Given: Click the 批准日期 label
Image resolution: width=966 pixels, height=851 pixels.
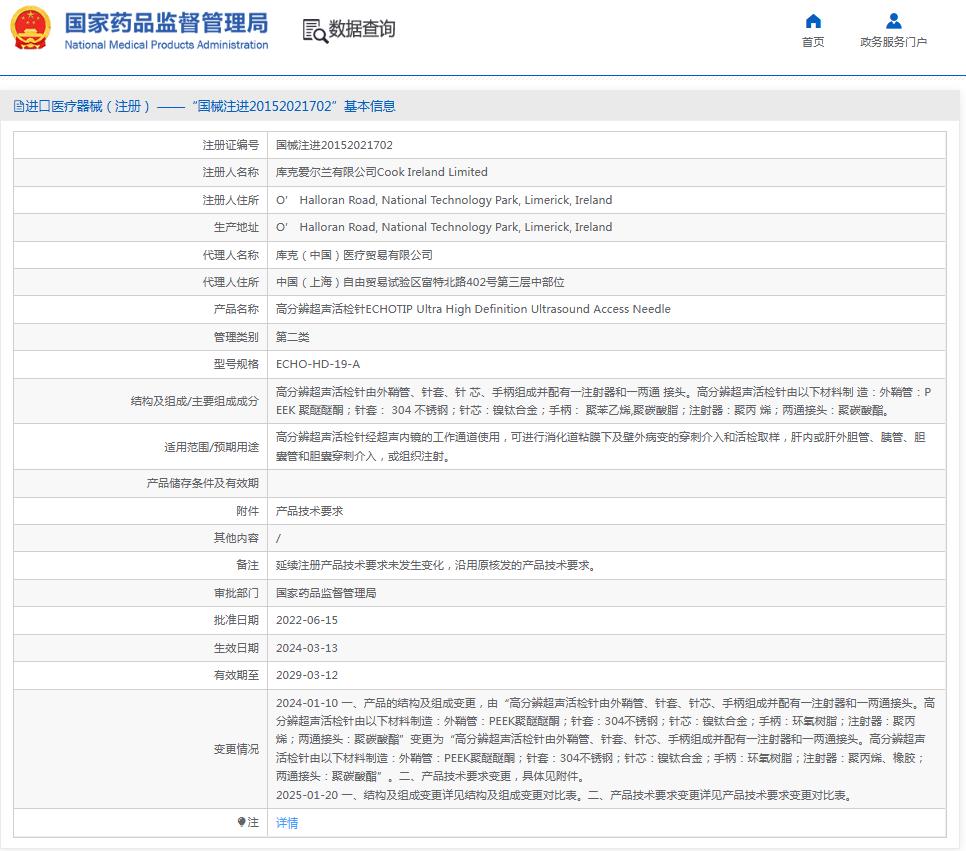Looking at the screenshot, I should point(236,620).
